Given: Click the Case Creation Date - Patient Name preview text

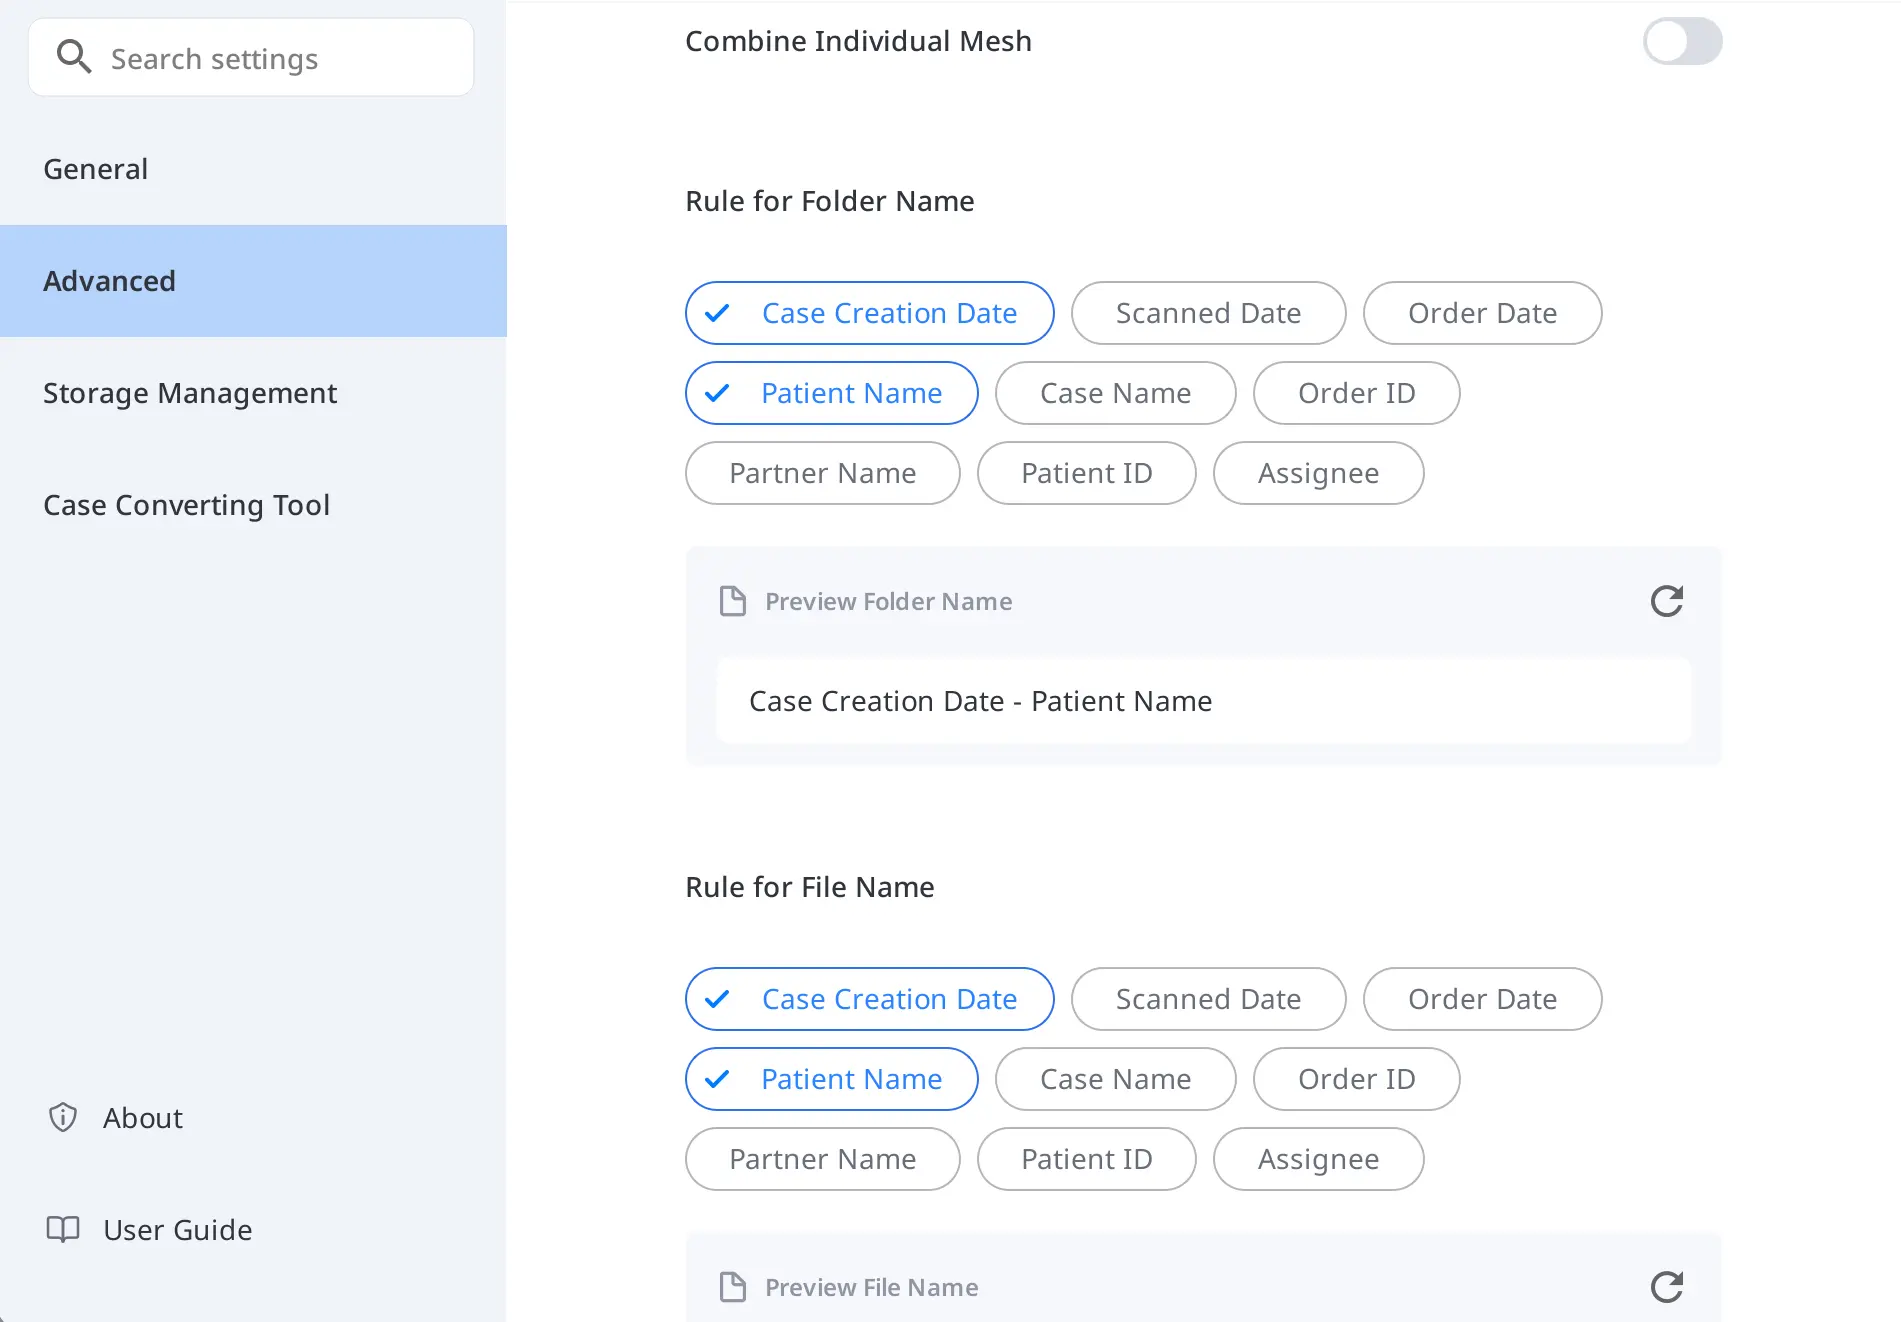Looking at the screenshot, I should [x=980, y=700].
